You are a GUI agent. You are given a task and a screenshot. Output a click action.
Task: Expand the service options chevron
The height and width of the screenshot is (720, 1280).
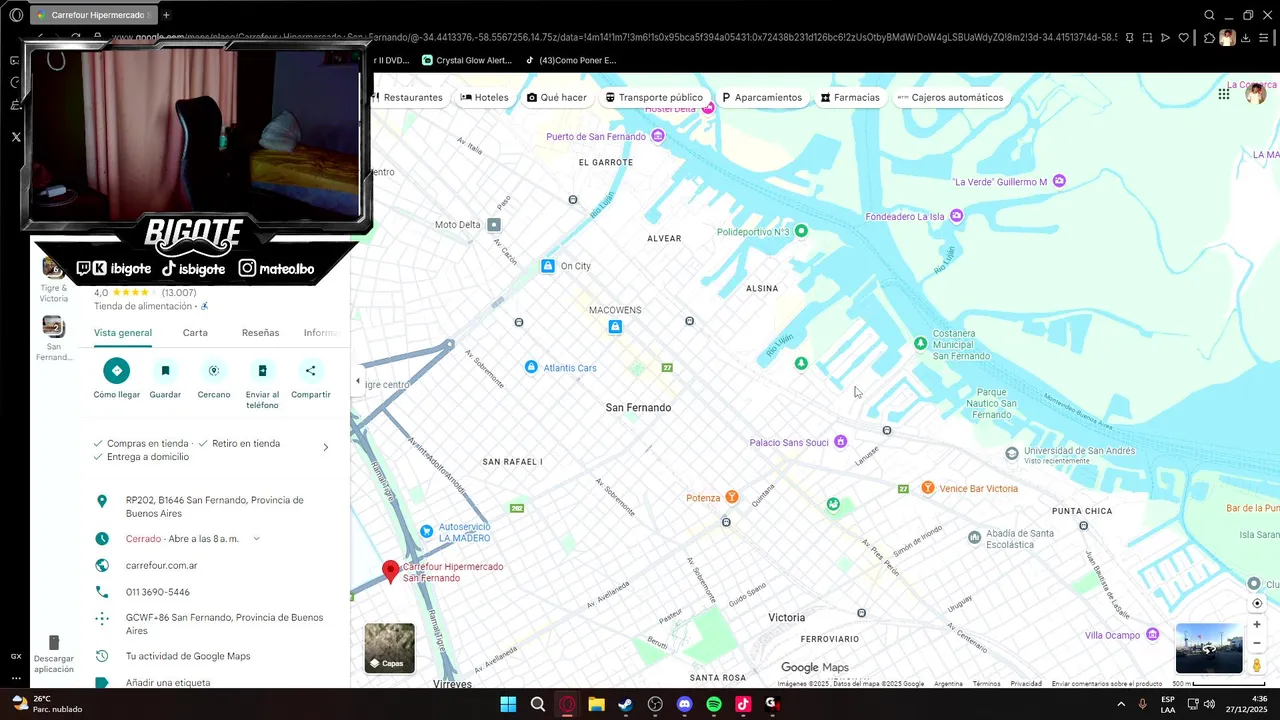click(x=325, y=448)
